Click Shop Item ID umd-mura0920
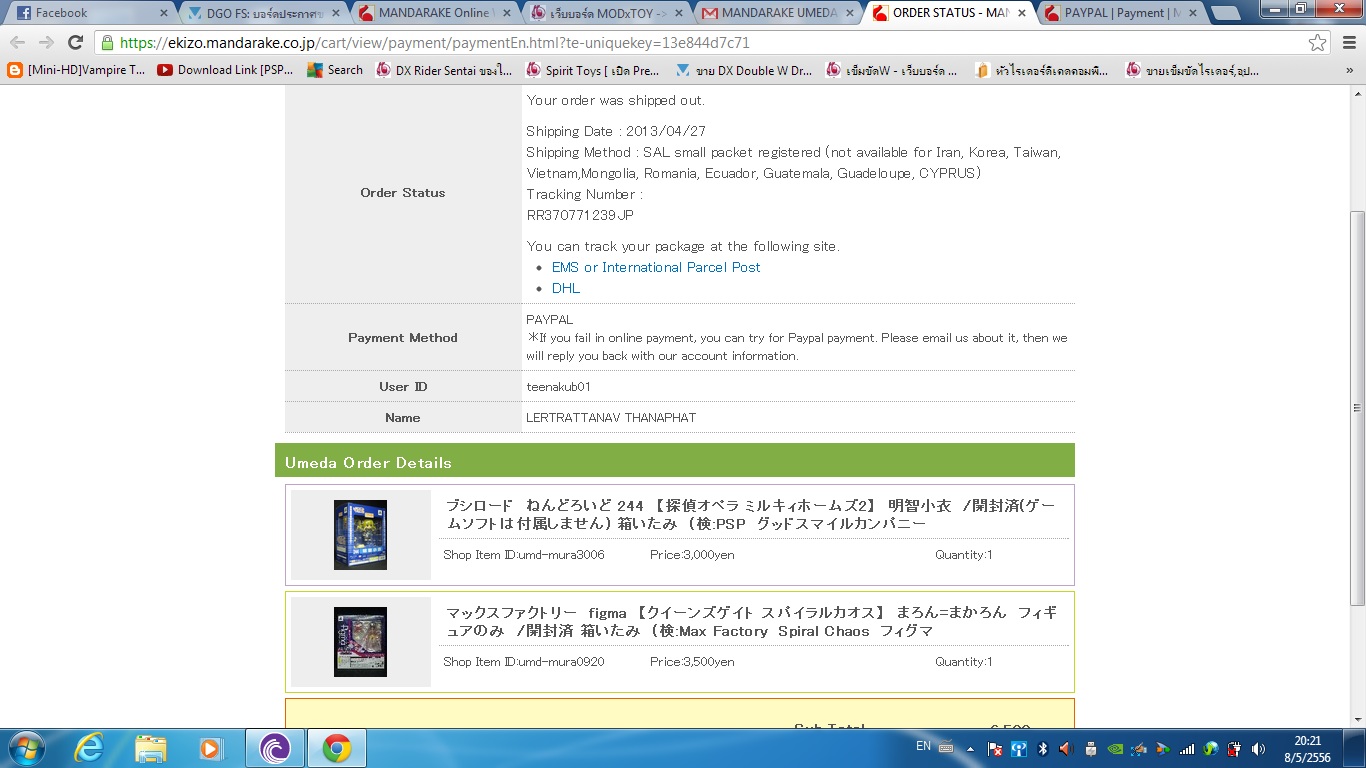Image resolution: width=1366 pixels, height=768 pixels. (x=524, y=662)
